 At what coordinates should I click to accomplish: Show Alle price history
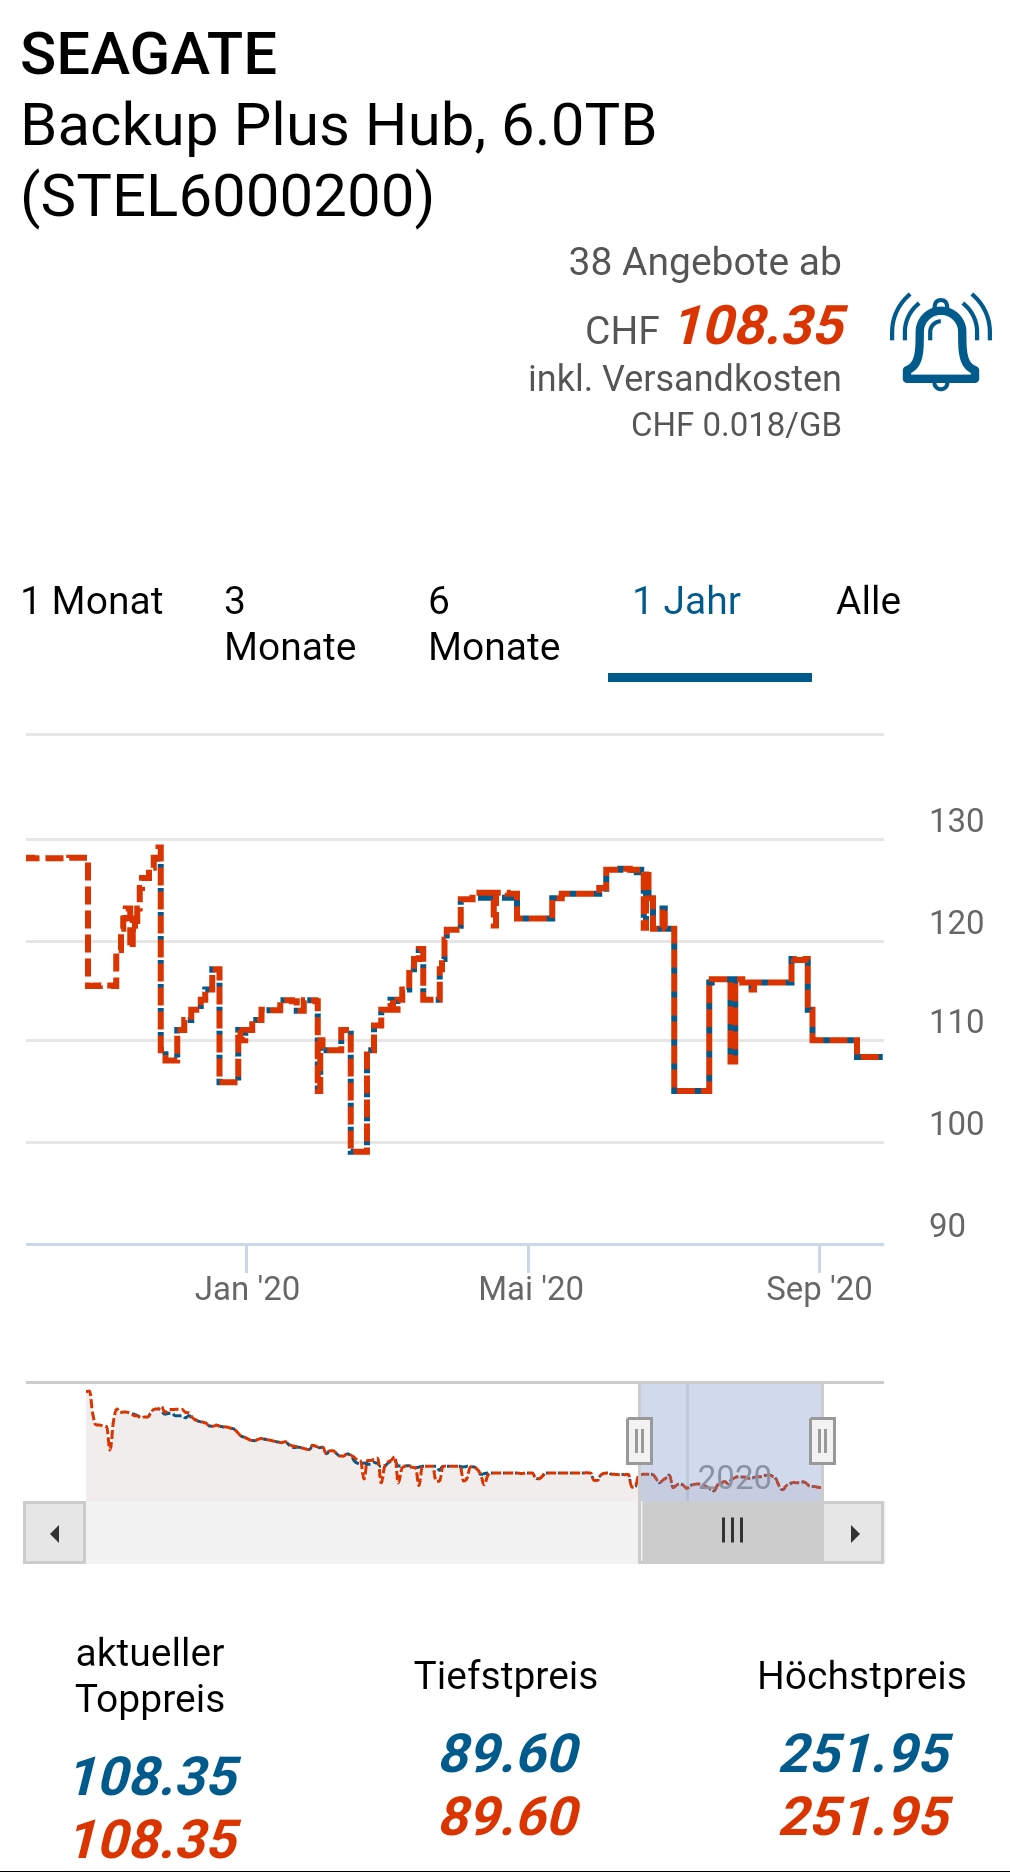point(868,601)
